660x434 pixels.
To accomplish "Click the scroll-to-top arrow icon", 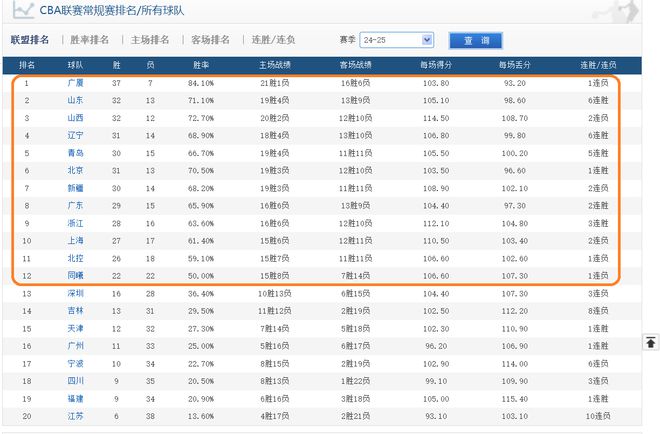I will click(x=651, y=342).
